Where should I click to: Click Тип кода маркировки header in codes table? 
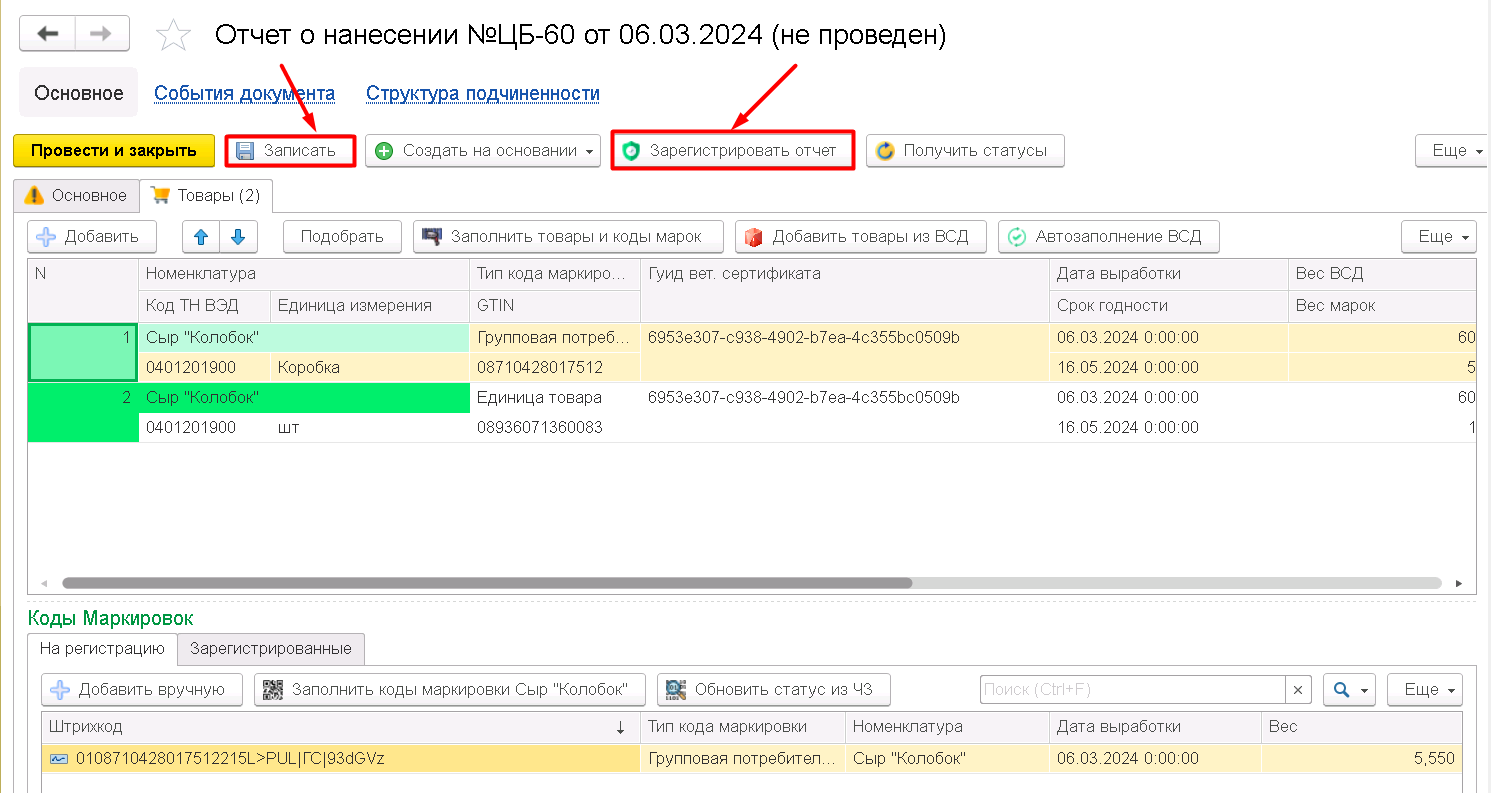pyautogui.click(x=743, y=727)
